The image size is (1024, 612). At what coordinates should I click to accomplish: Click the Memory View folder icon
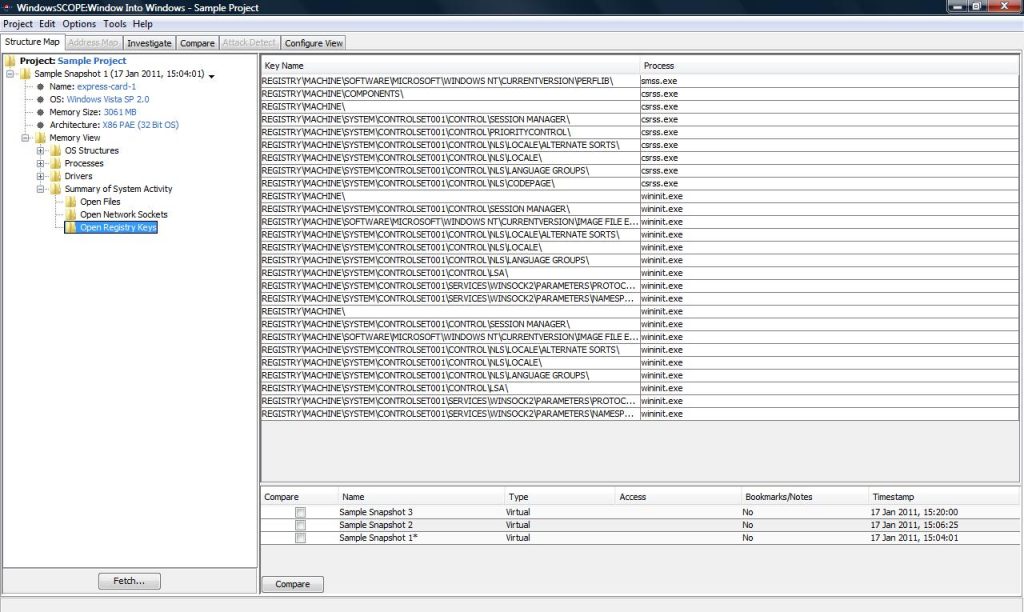coord(40,138)
